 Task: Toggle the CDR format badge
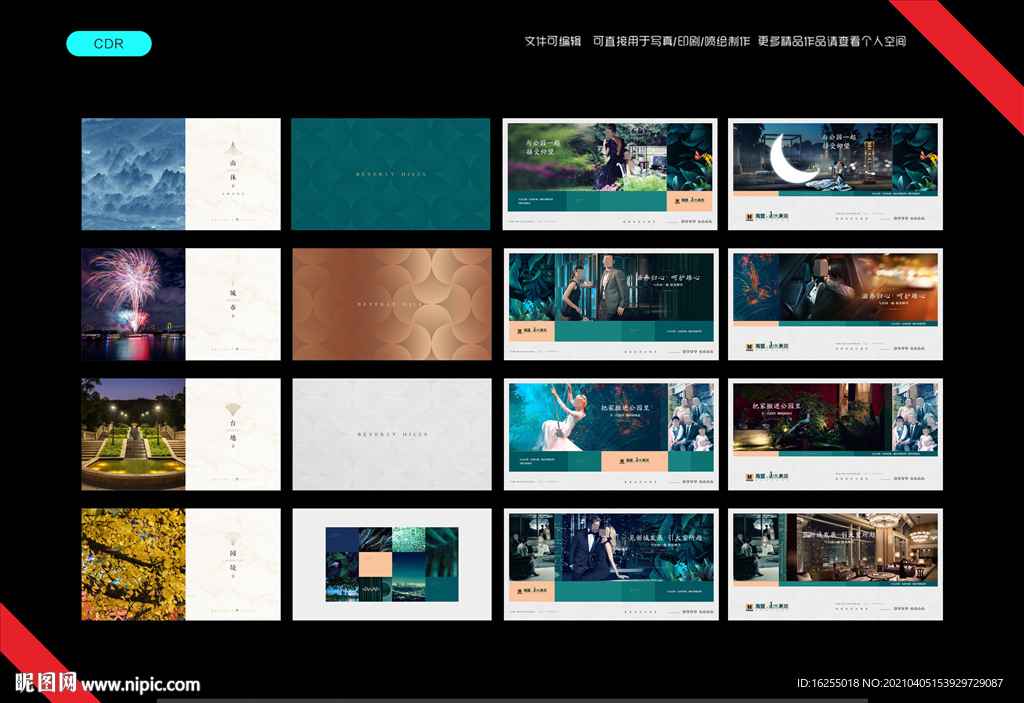click(x=108, y=43)
